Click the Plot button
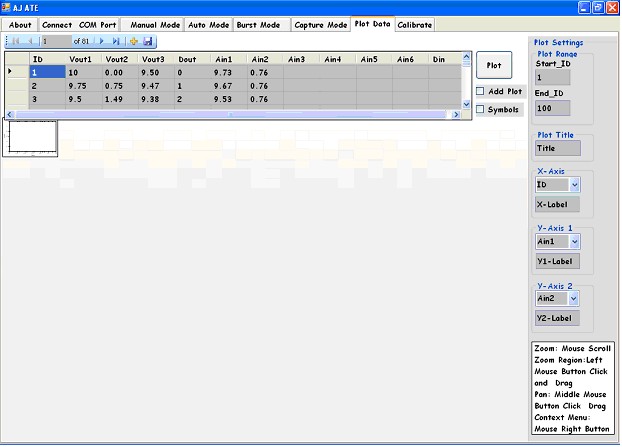The width and height of the screenshot is (622, 447). pyautogui.click(x=494, y=65)
